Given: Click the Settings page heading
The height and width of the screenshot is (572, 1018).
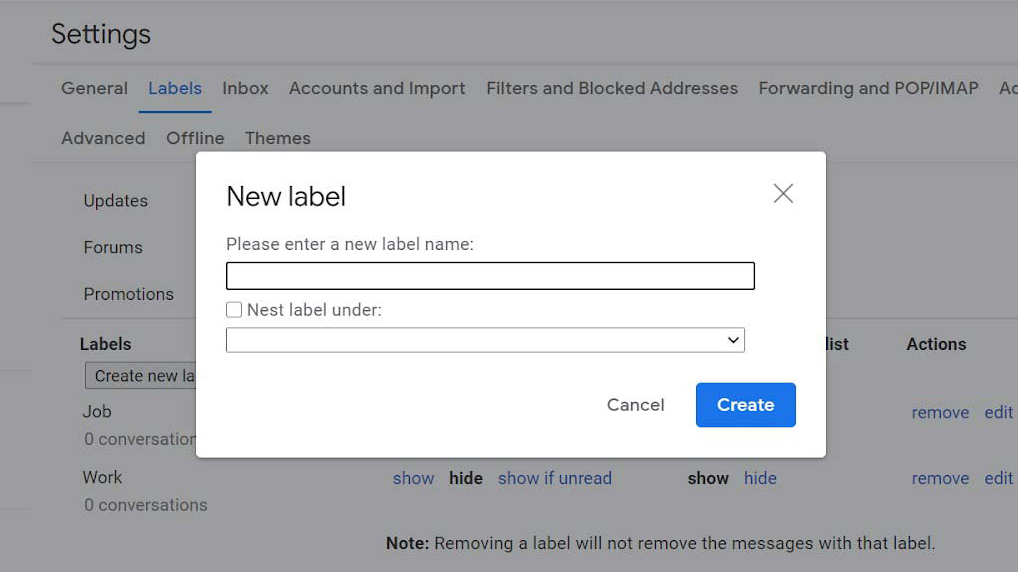Looking at the screenshot, I should pos(101,34).
